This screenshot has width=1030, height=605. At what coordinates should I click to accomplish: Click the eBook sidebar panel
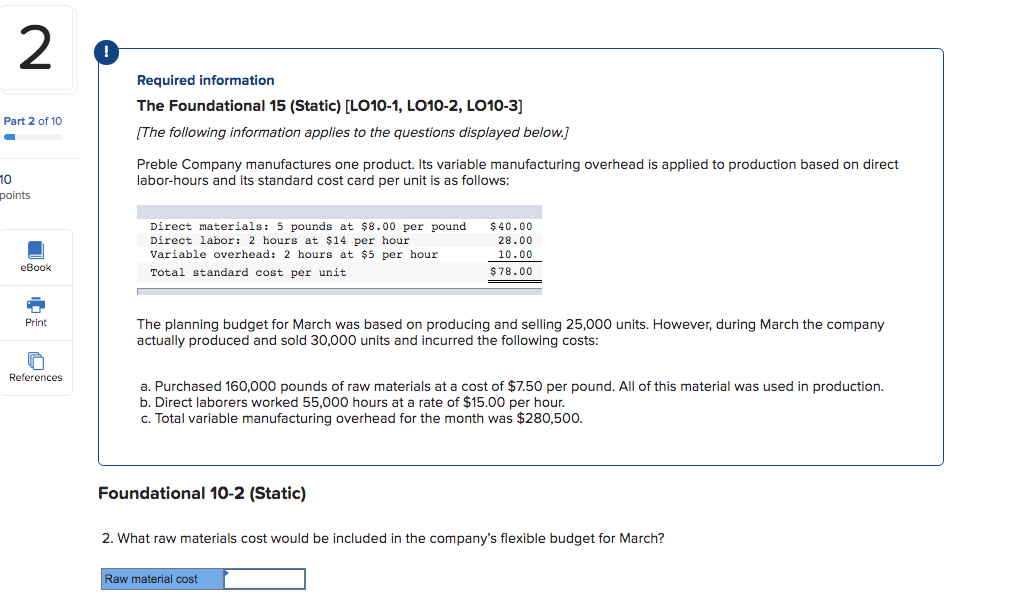(x=36, y=256)
